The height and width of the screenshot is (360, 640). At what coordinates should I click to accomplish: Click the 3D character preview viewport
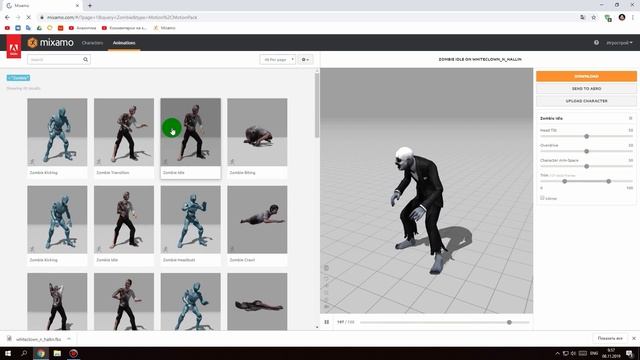[427, 191]
